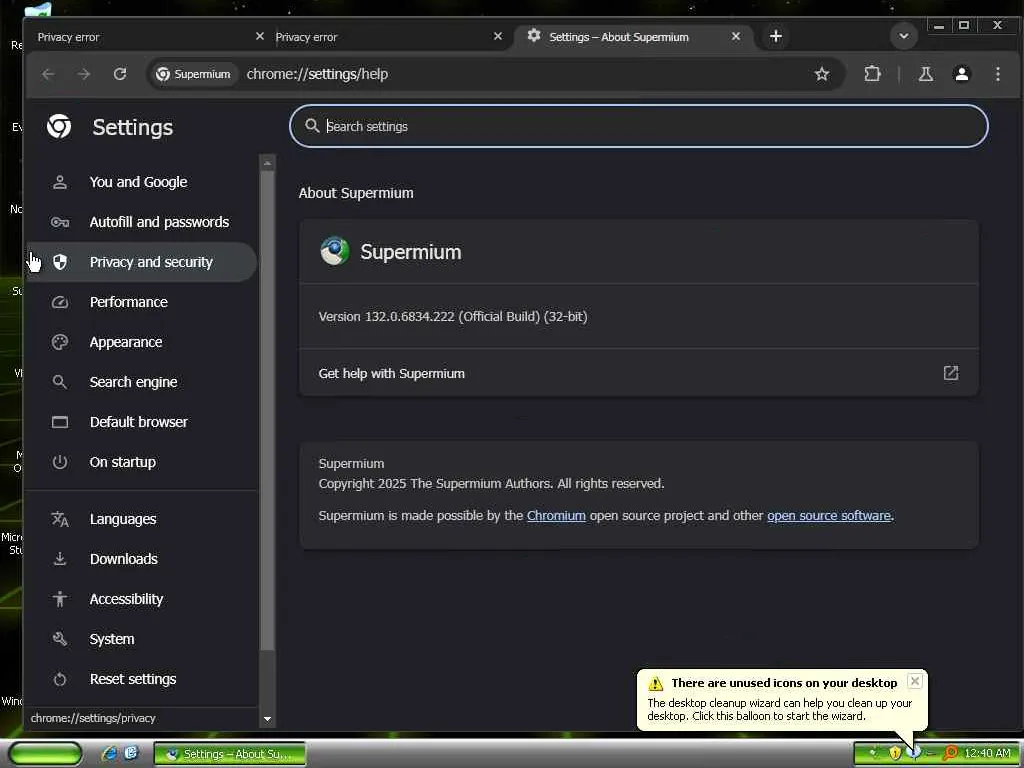
Task: Click the external link icon for Get help
Action: pos(950,373)
